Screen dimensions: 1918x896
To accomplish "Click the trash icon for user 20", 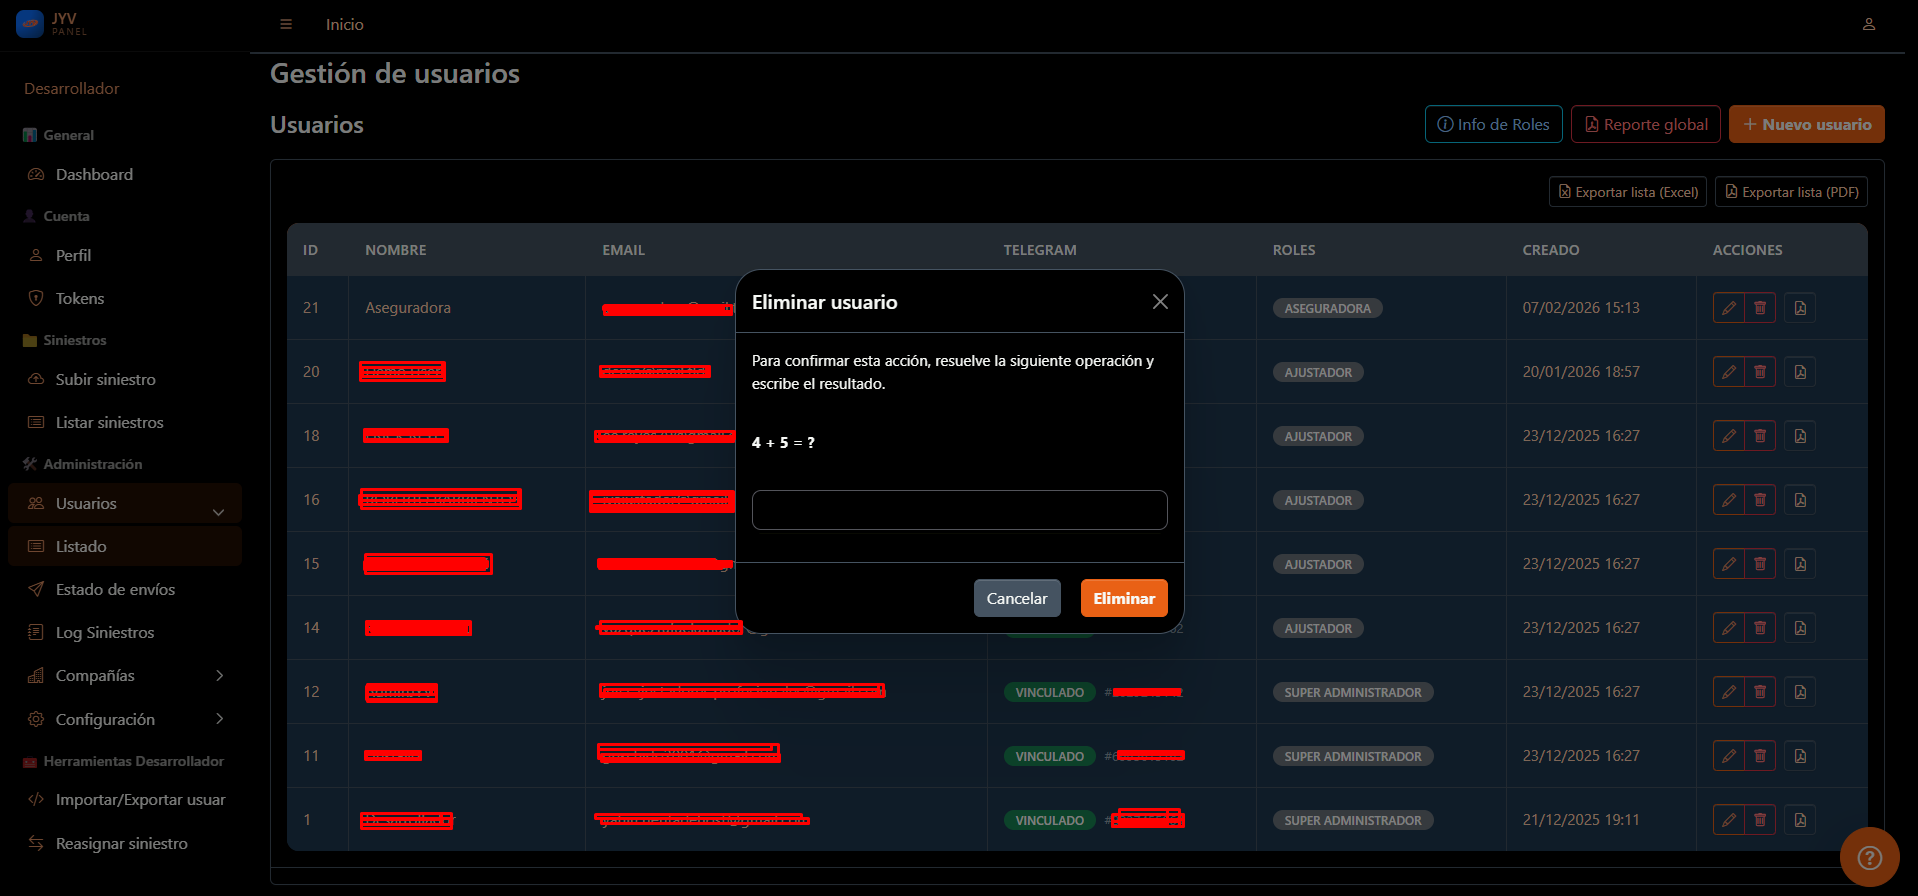I will (1760, 372).
